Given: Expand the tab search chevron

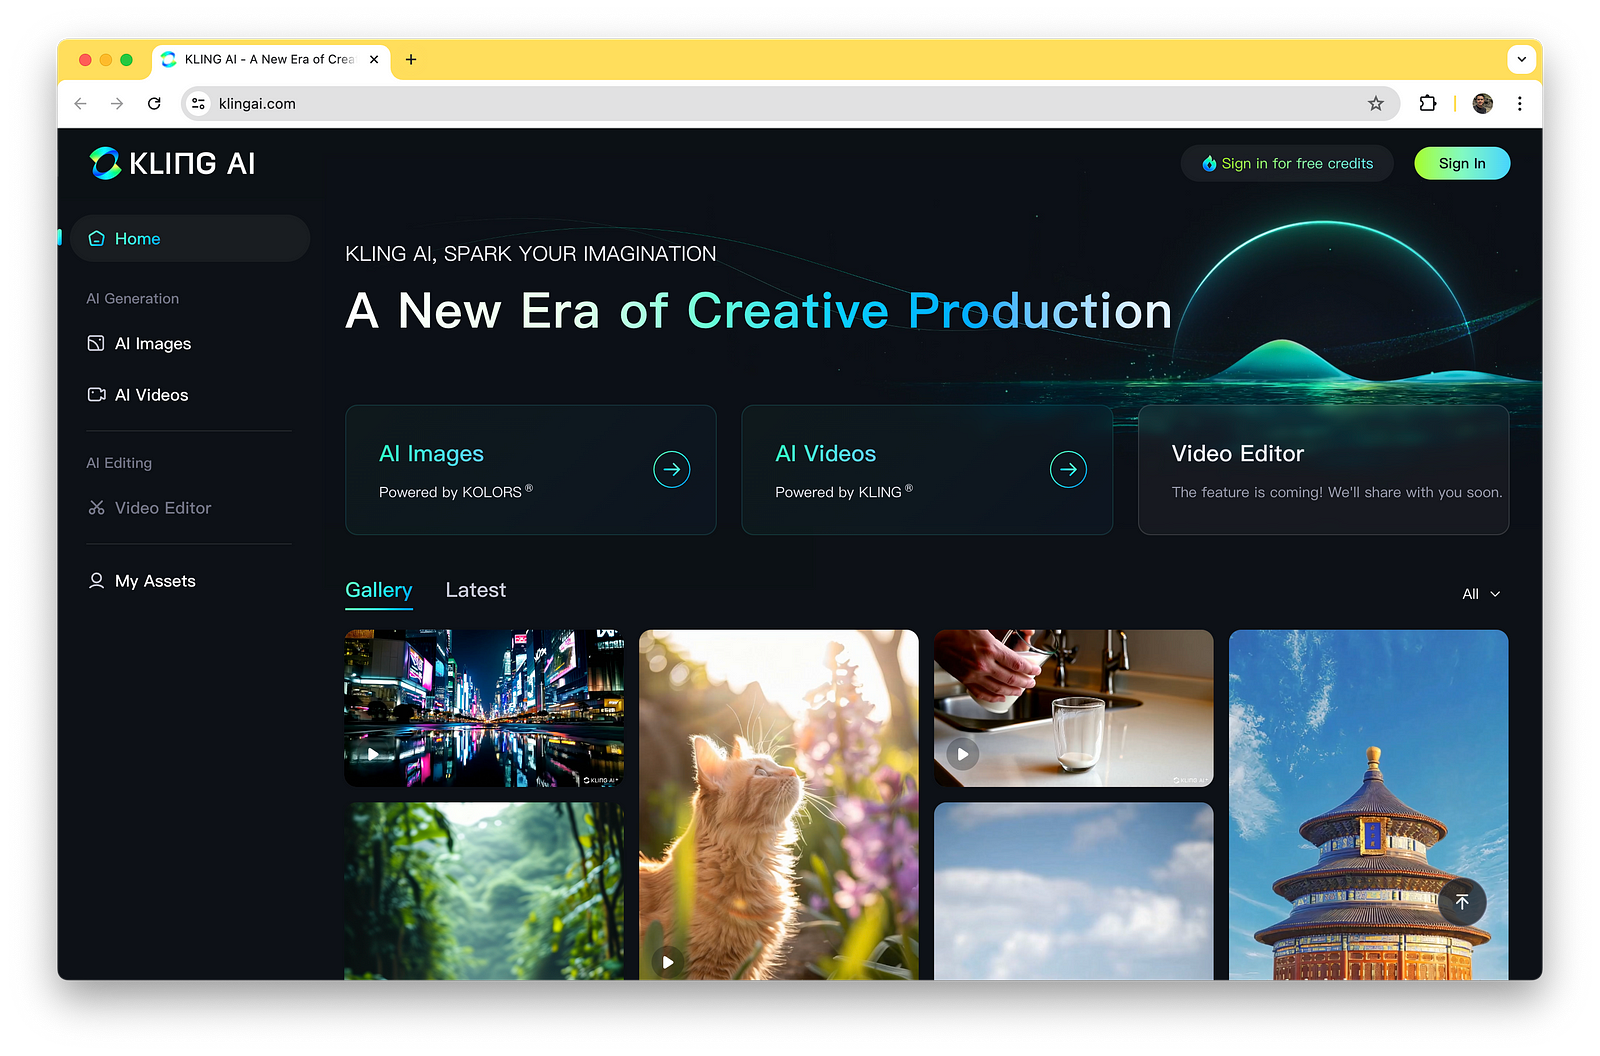Looking at the screenshot, I should click(1521, 59).
